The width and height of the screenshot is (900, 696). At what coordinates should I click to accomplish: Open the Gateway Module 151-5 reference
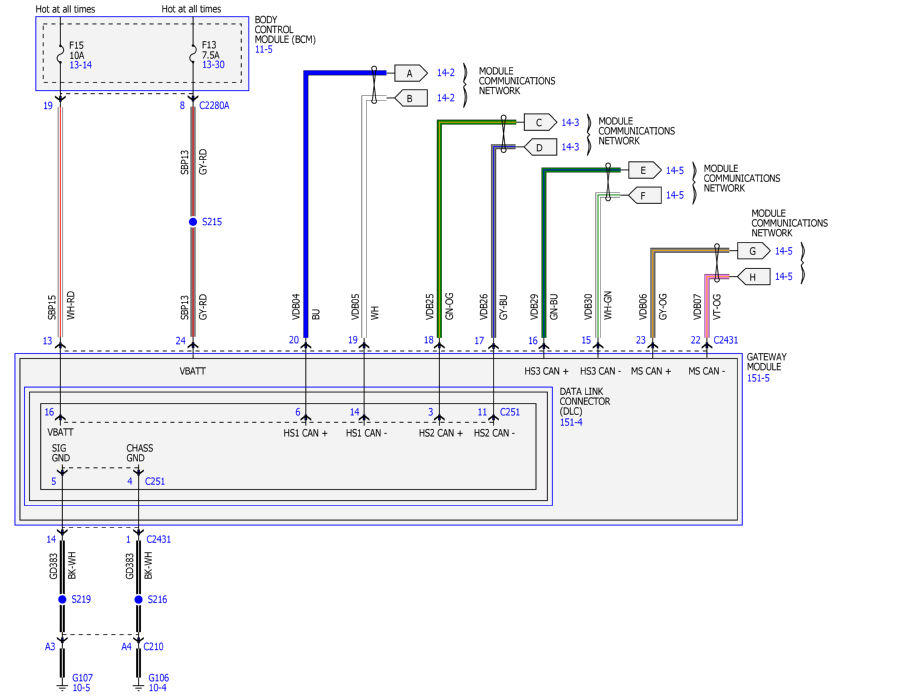pos(759,379)
